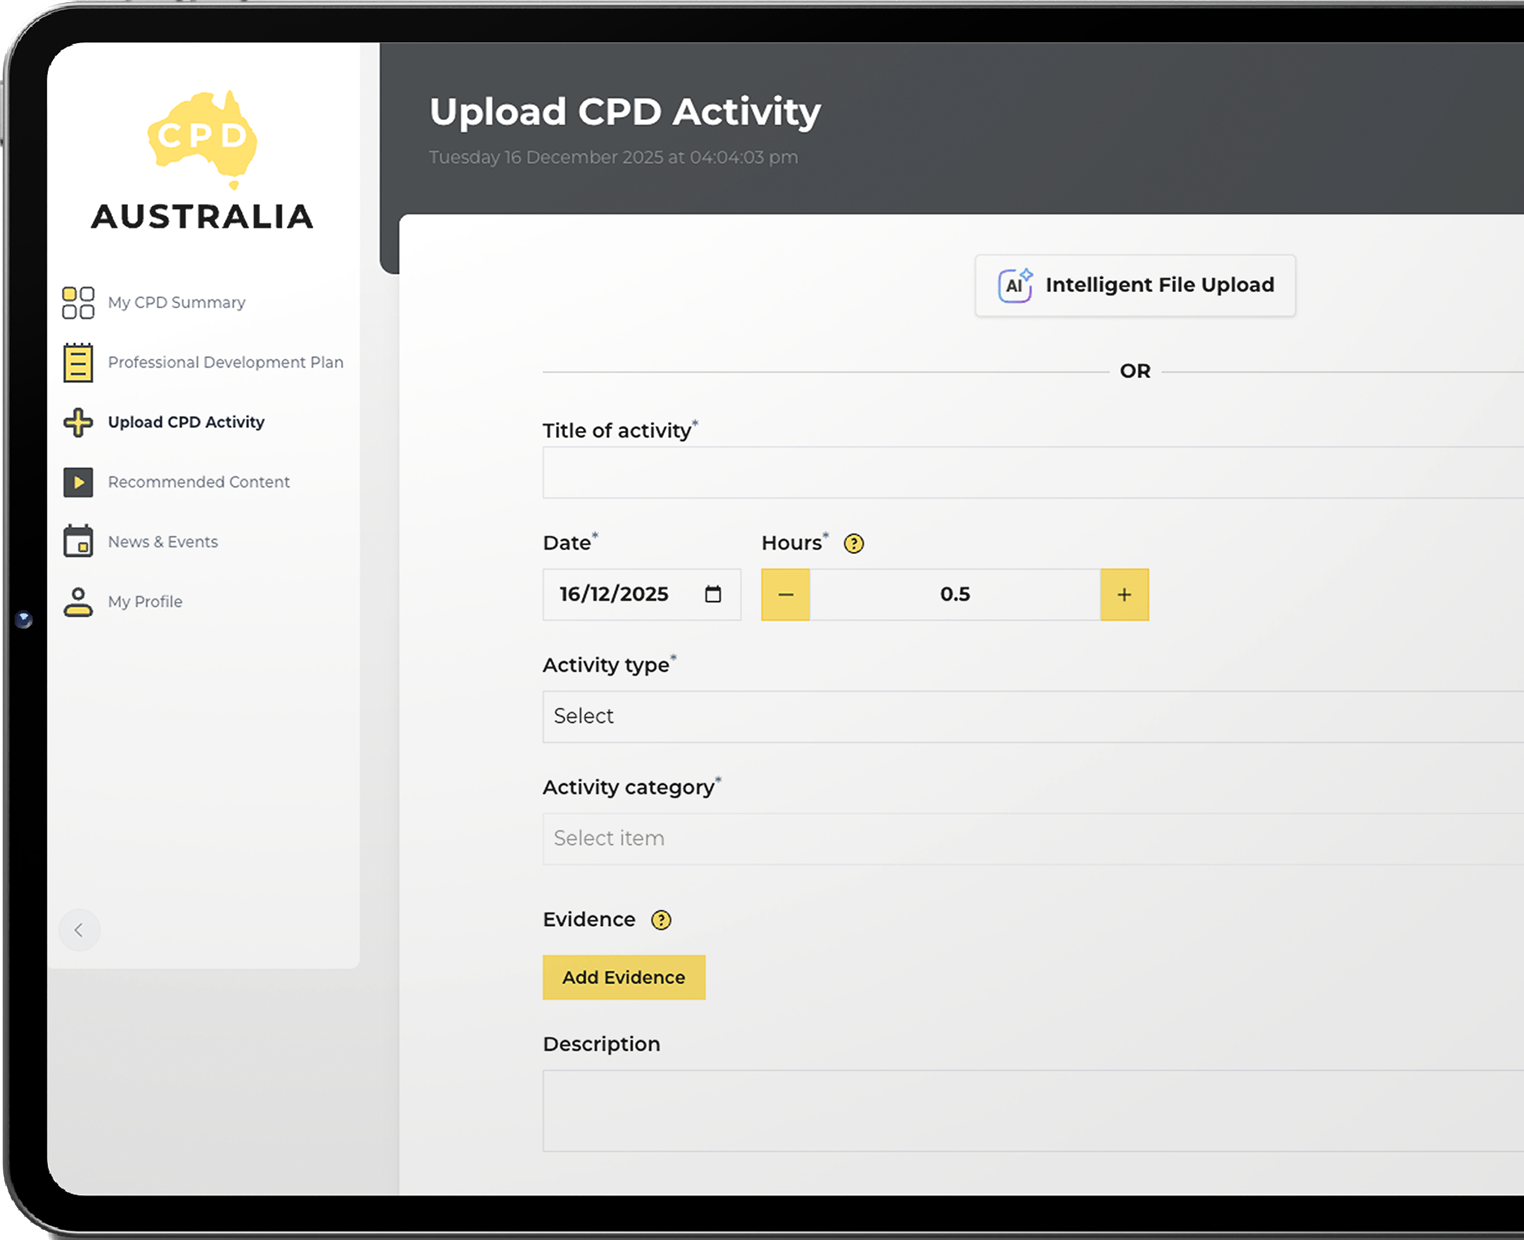Viewport: 1524px width, 1240px height.
Task: Click into the Title of activity field
Action: (x=1030, y=472)
